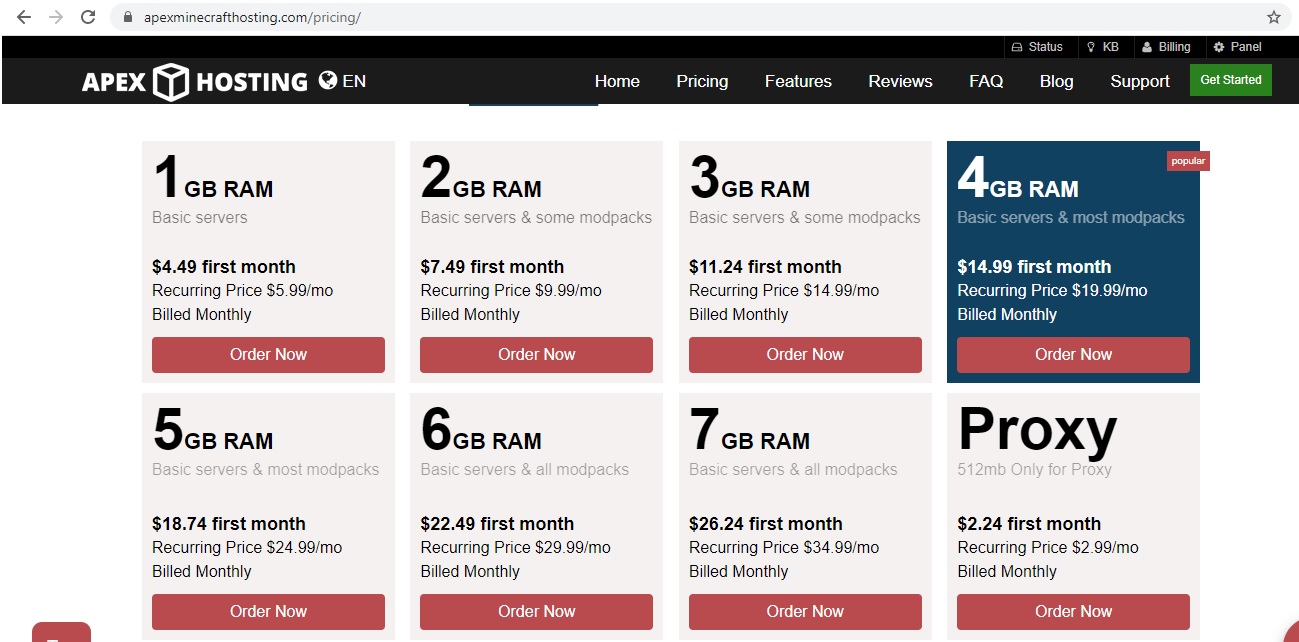Click the '$7.49 first month' price
This screenshot has width=1299, height=642.
(492, 267)
